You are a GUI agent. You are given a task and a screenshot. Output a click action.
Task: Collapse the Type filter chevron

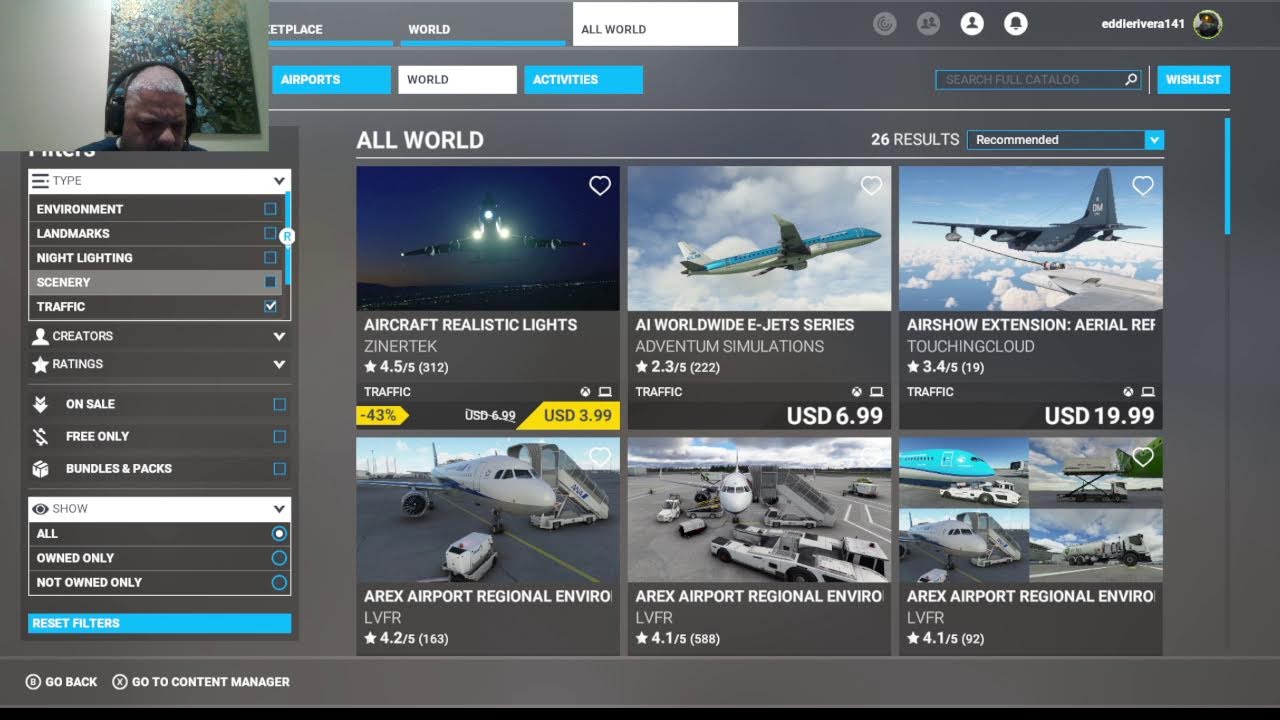click(279, 181)
